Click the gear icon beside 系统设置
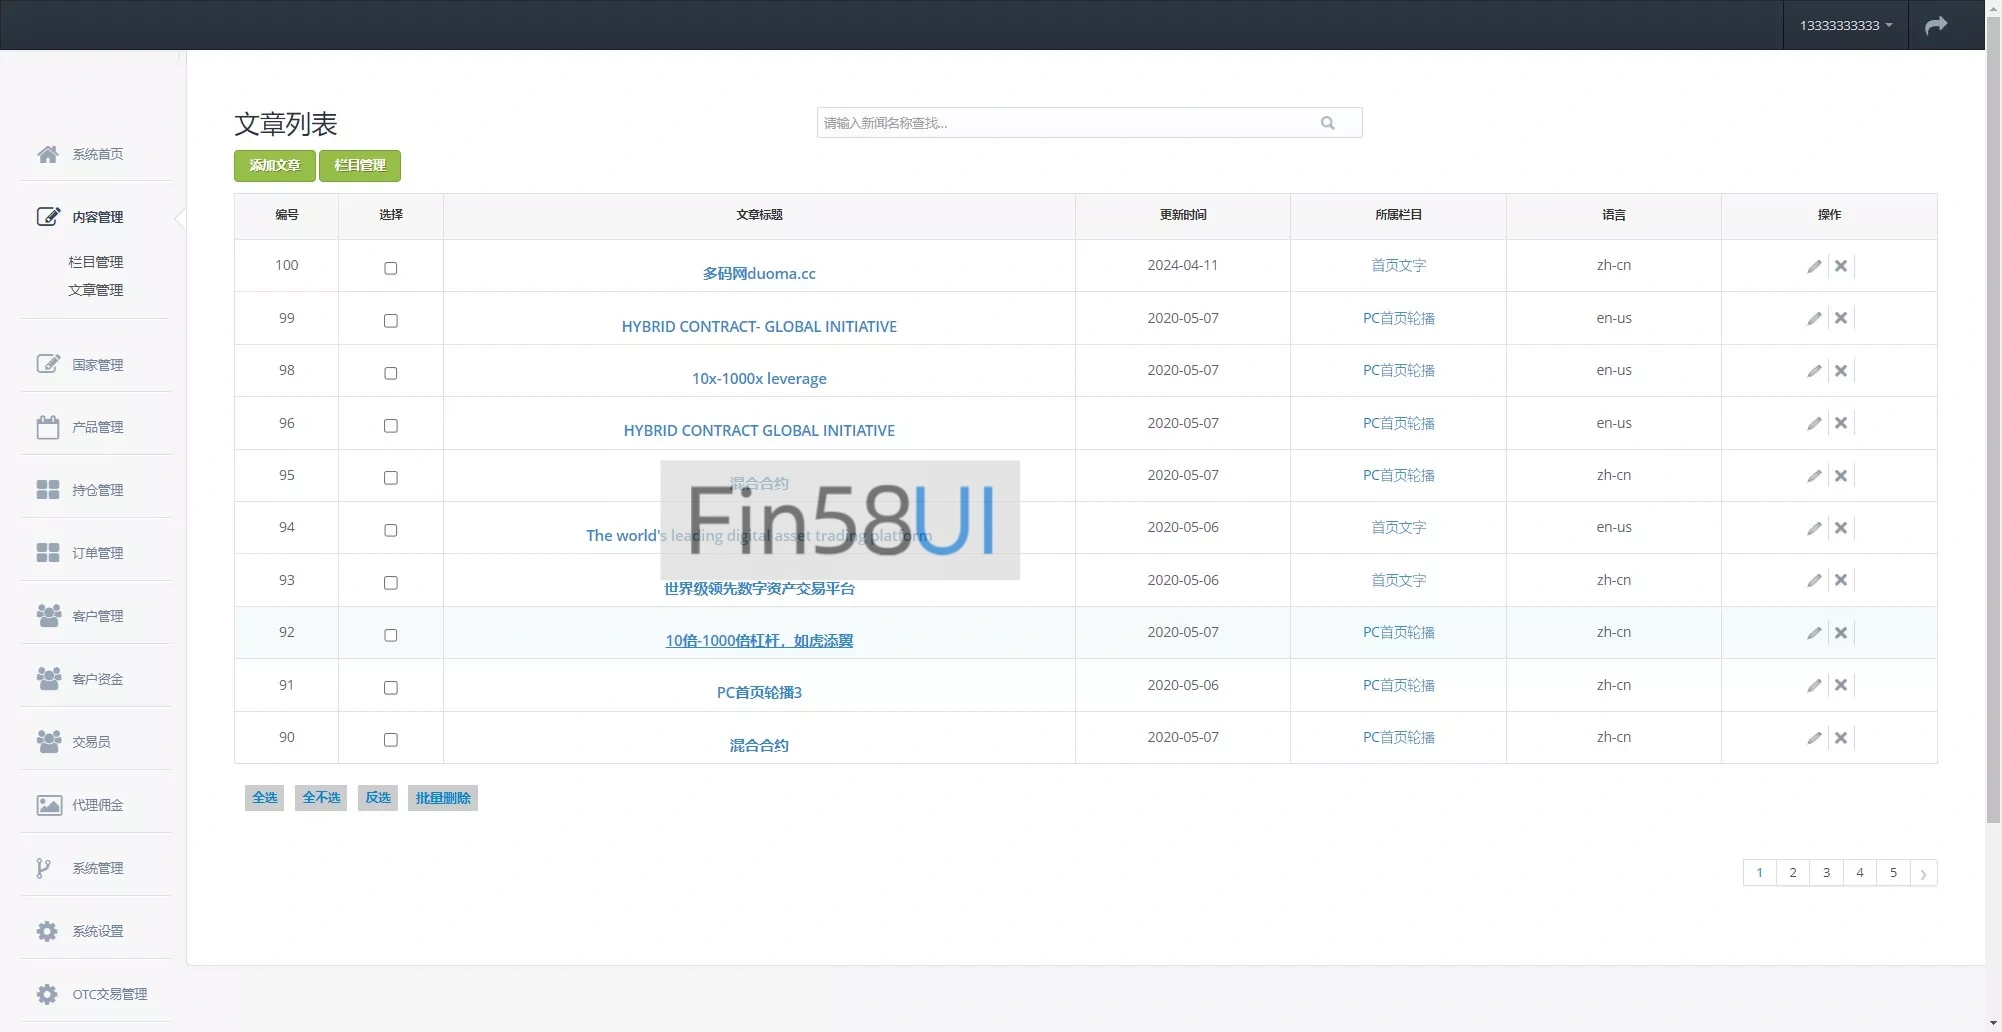The width and height of the screenshot is (2002, 1032). pos(47,931)
